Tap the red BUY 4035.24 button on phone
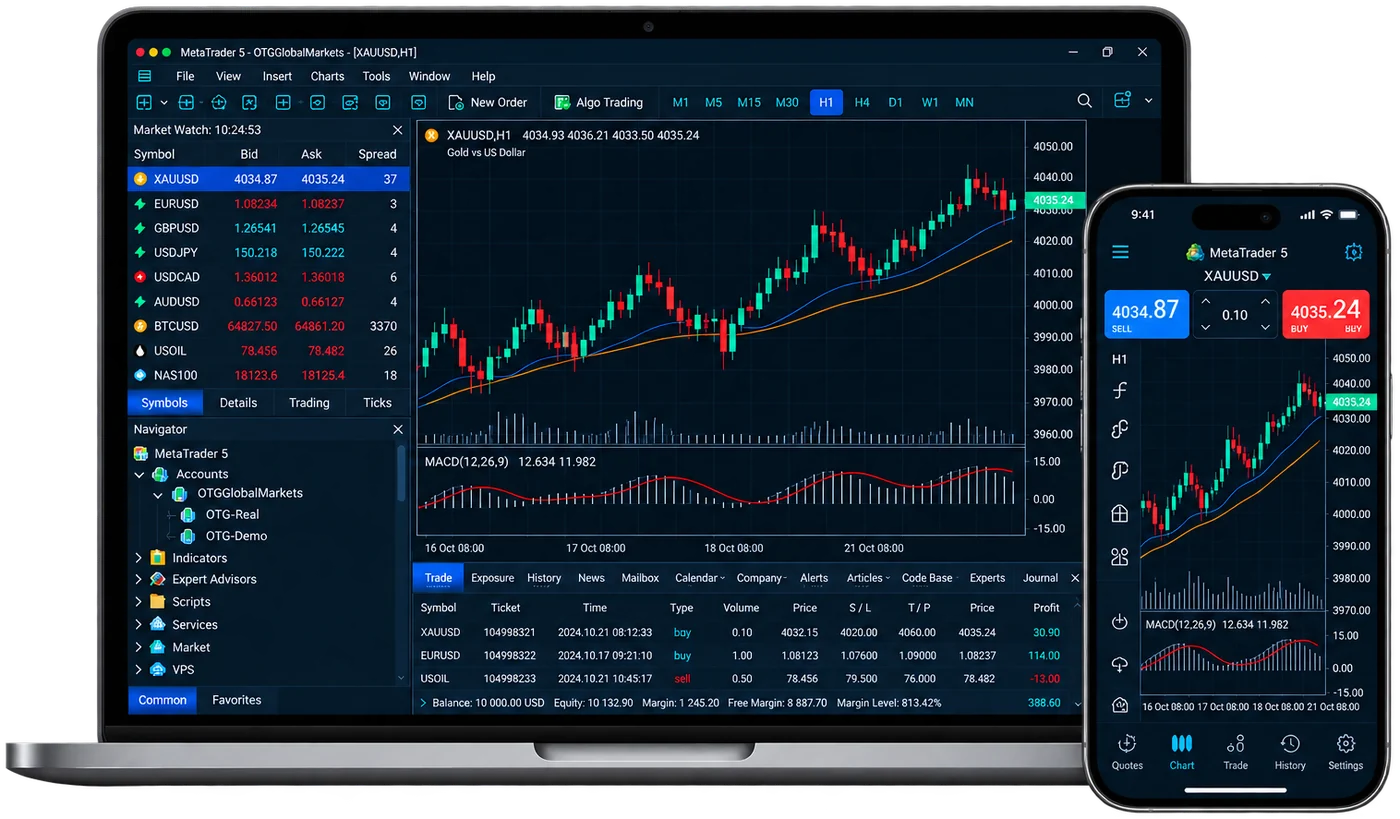The width and height of the screenshot is (1400, 819). [x=1325, y=314]
